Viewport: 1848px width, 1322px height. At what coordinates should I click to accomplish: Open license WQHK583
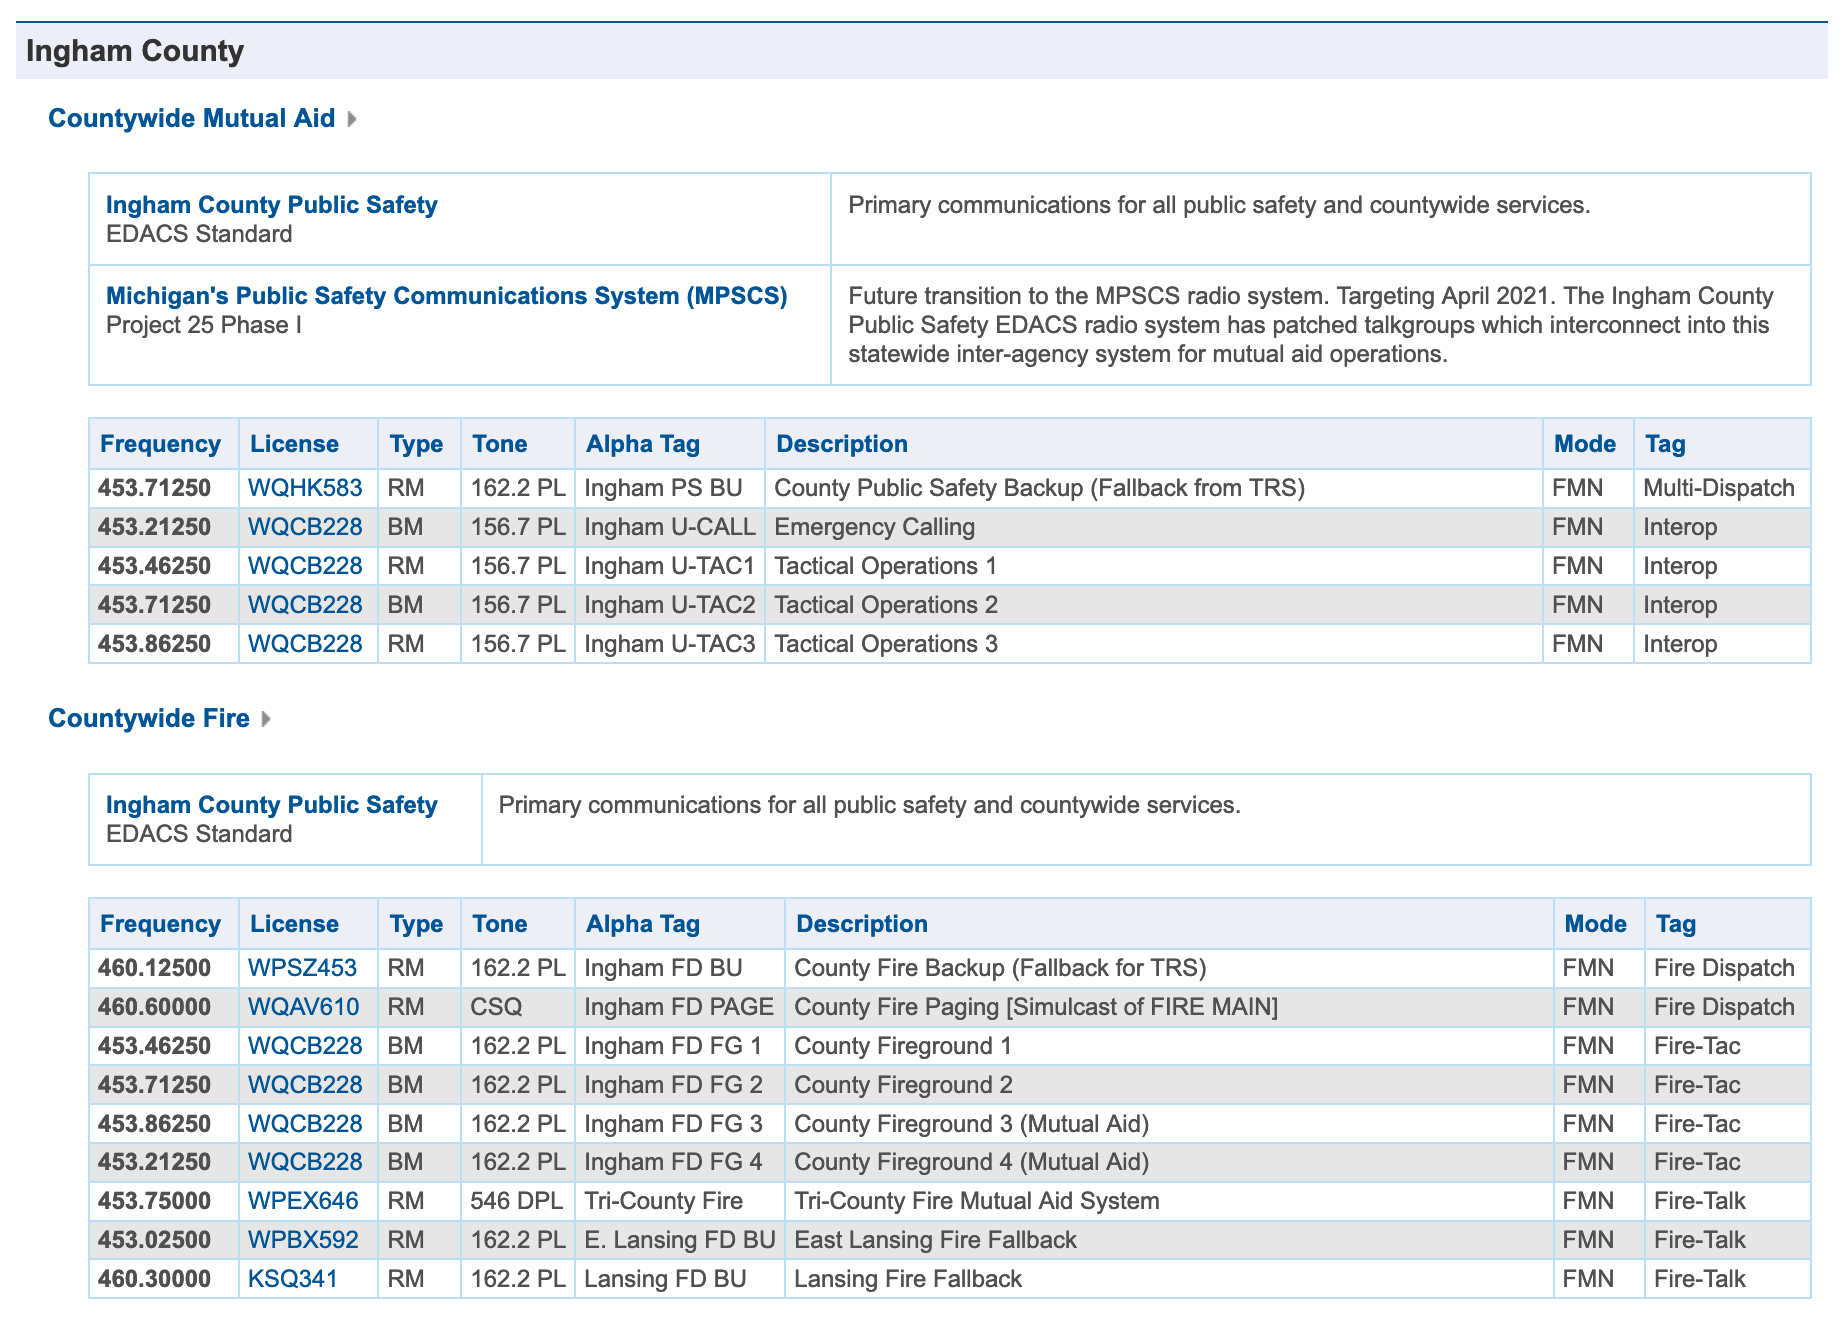[305, 488]
